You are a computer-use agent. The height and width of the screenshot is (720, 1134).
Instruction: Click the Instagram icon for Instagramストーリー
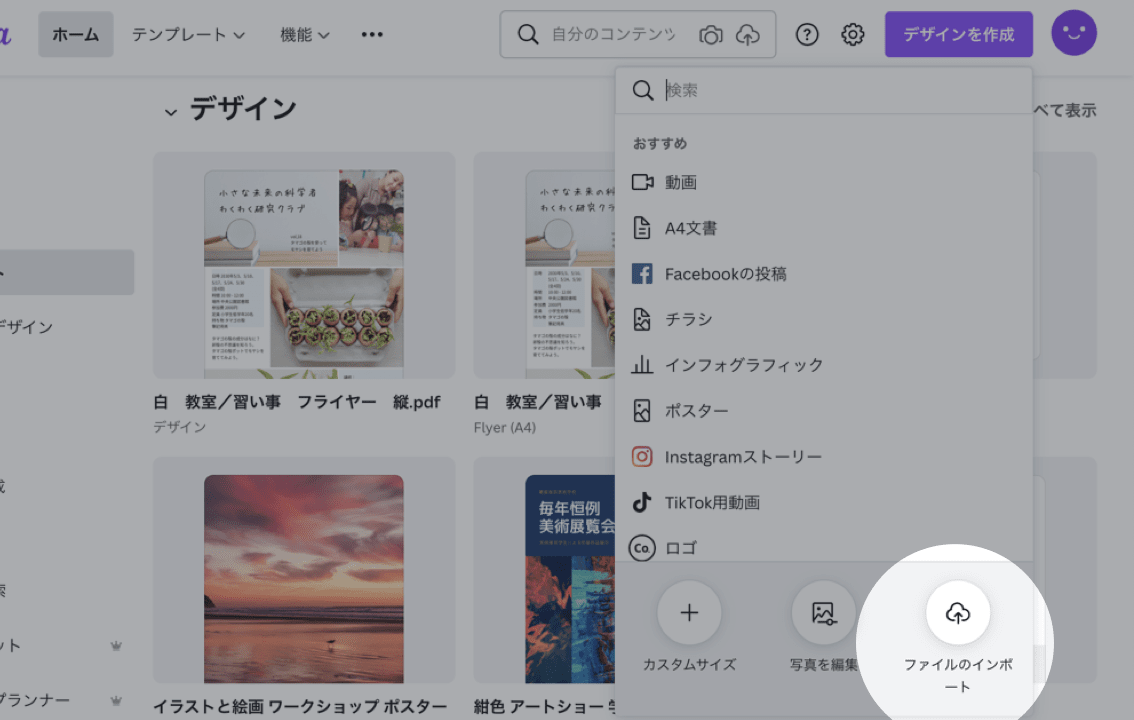[642, 456]
